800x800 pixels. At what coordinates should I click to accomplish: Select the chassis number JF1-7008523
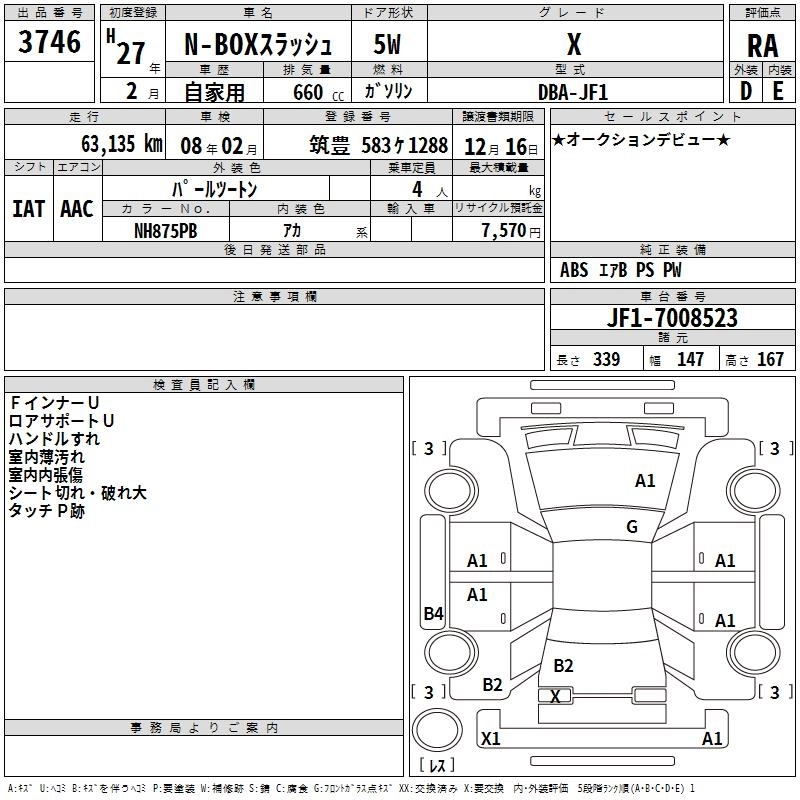pos(673,318)
